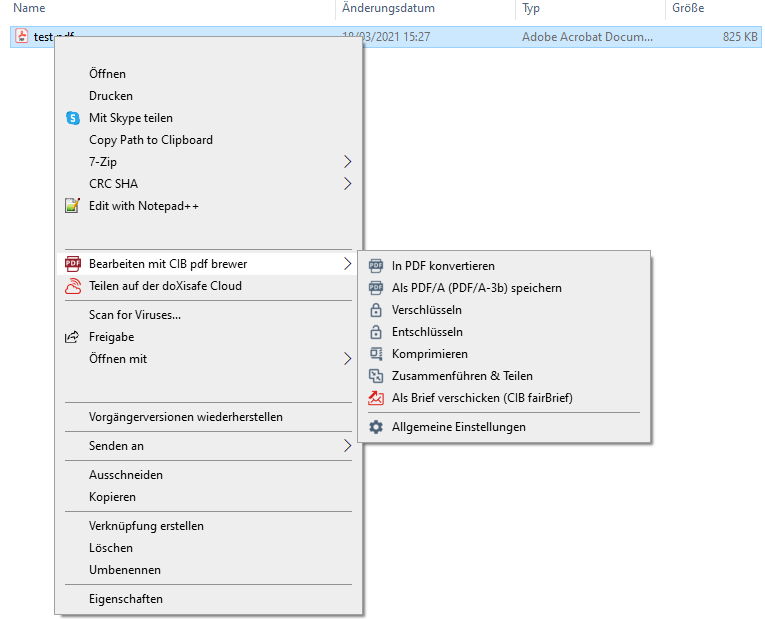Sort files by Änderungsdatum column header
Screen dimensions: 765x619
coord(388,8)
